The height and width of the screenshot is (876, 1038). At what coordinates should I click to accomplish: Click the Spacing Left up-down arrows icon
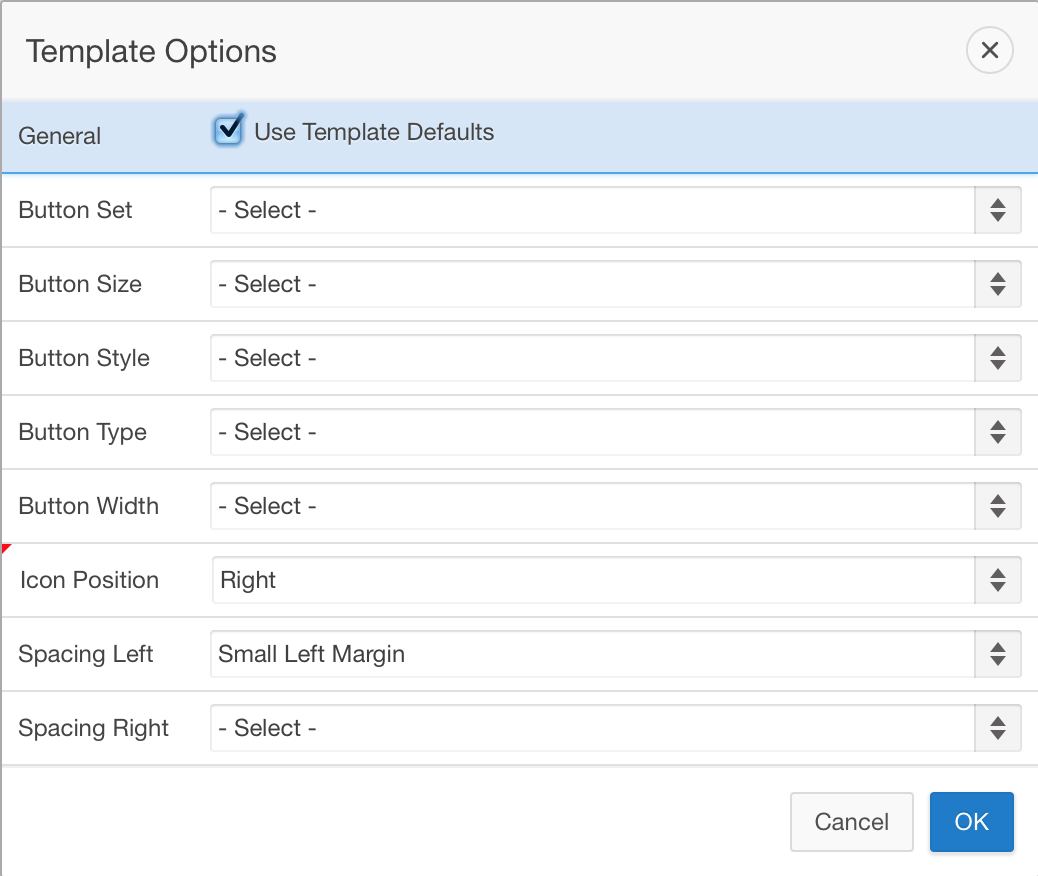click(x=997, y=654)
